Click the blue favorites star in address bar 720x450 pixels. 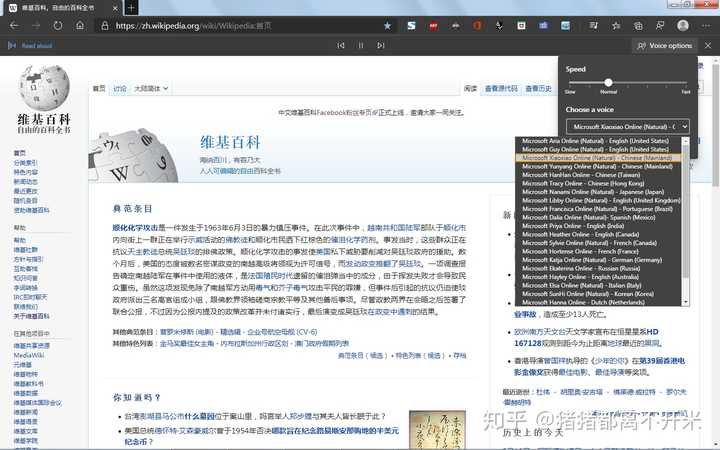(388, 26)
